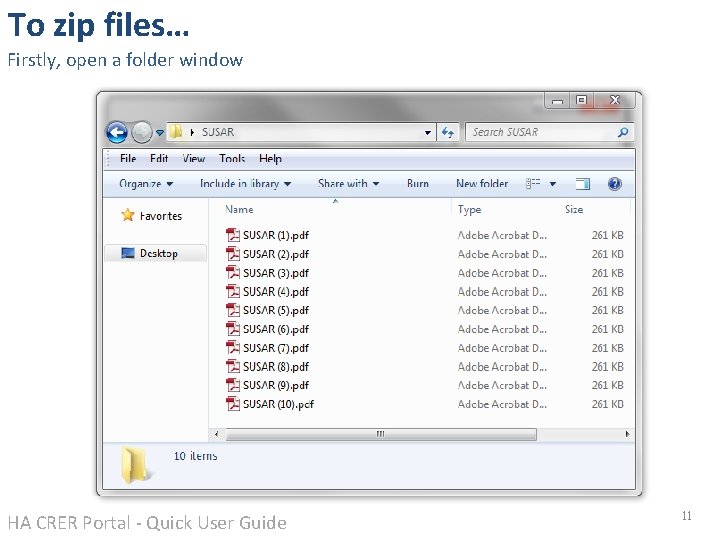Image resolution: width=720 pixels, height=540 pixels.
Task: Click the 261 KB size of SUSAR (10).pdf
Action: pos(608,404)
